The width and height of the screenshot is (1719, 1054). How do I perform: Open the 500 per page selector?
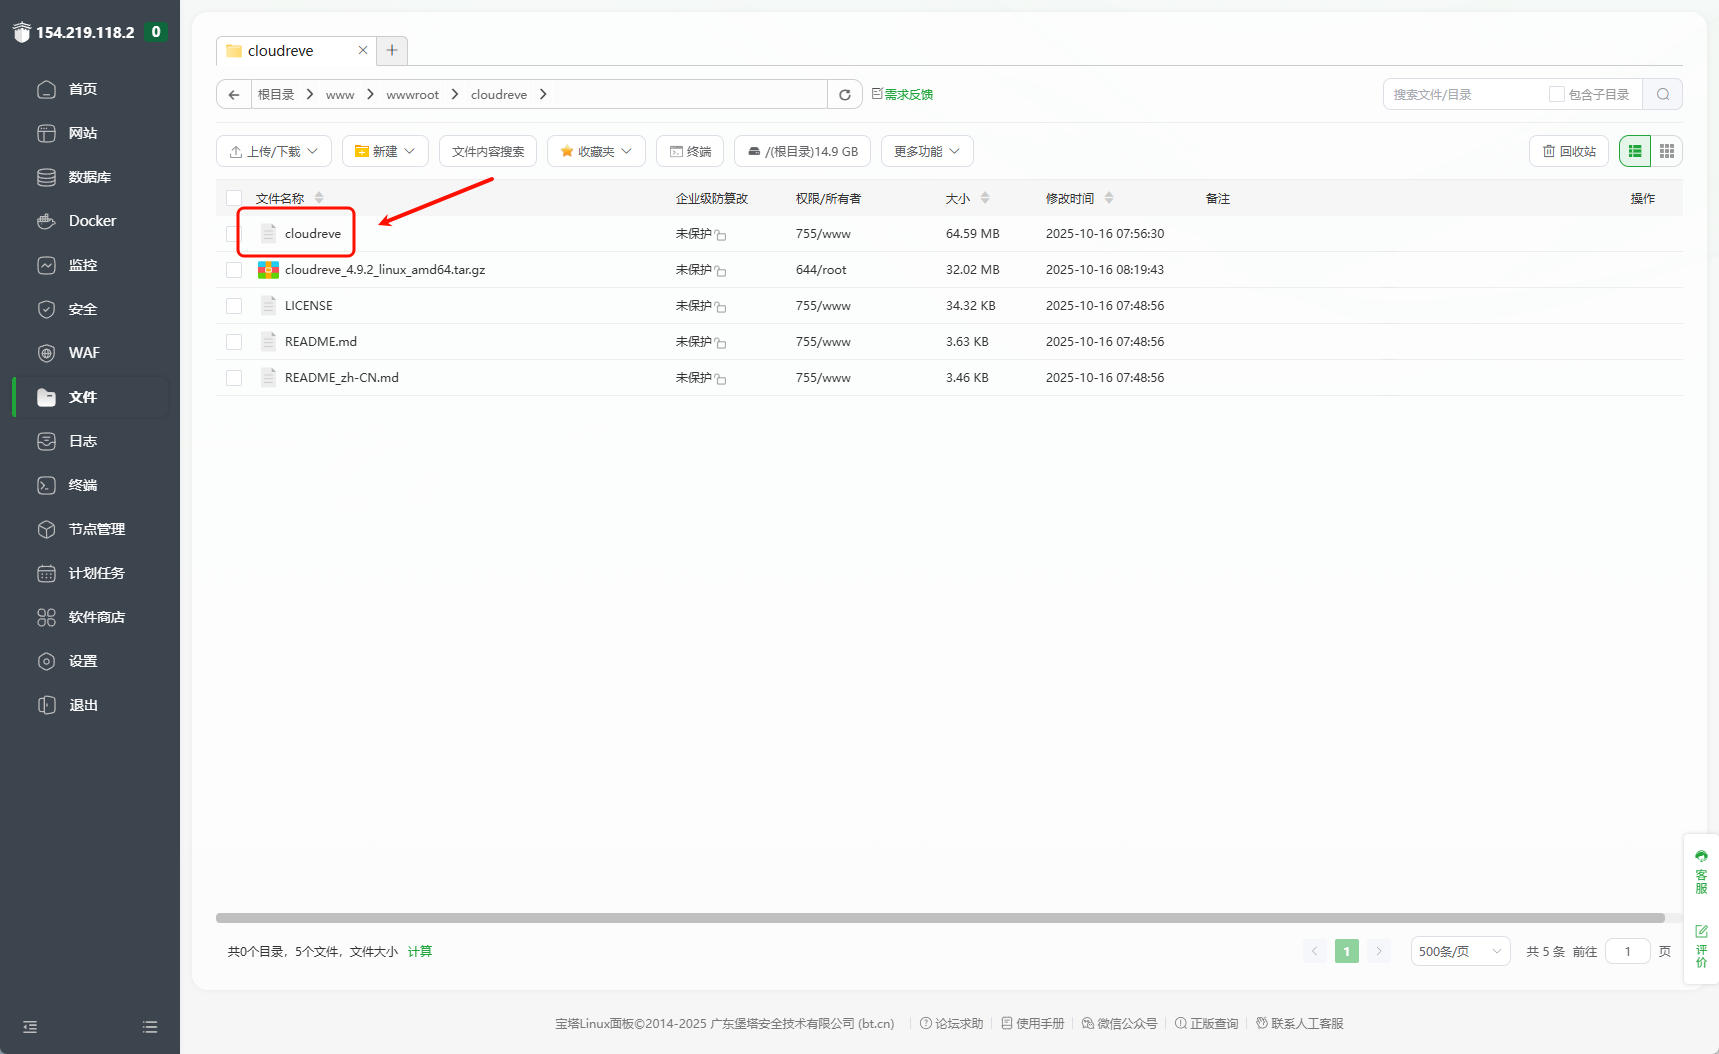1460,952
